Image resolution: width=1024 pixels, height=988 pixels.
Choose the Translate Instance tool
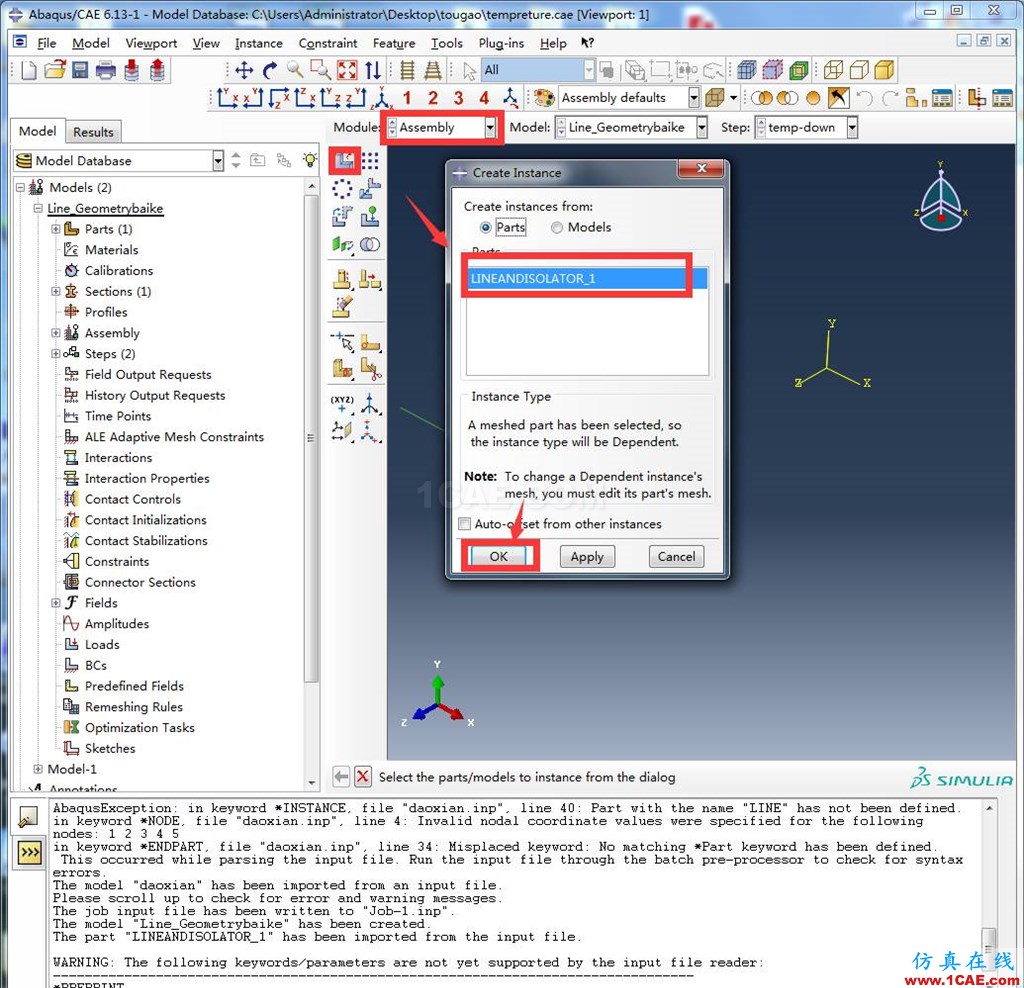pyautogui.click(x=370, y=189)
